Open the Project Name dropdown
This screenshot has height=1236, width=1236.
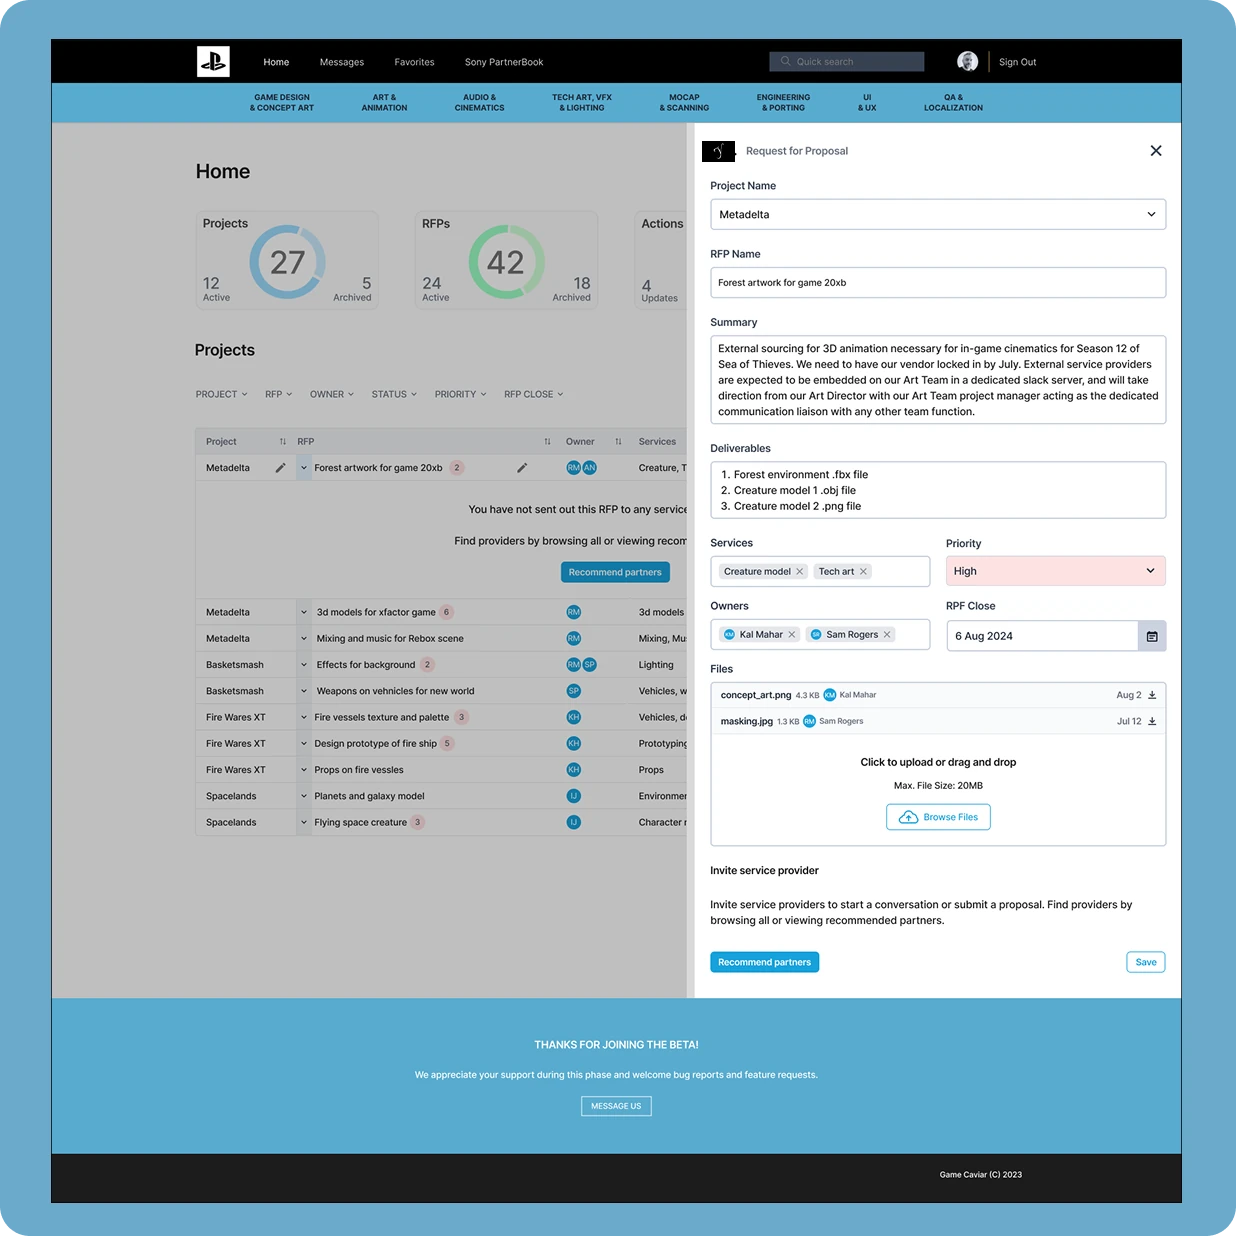[938, 215]
